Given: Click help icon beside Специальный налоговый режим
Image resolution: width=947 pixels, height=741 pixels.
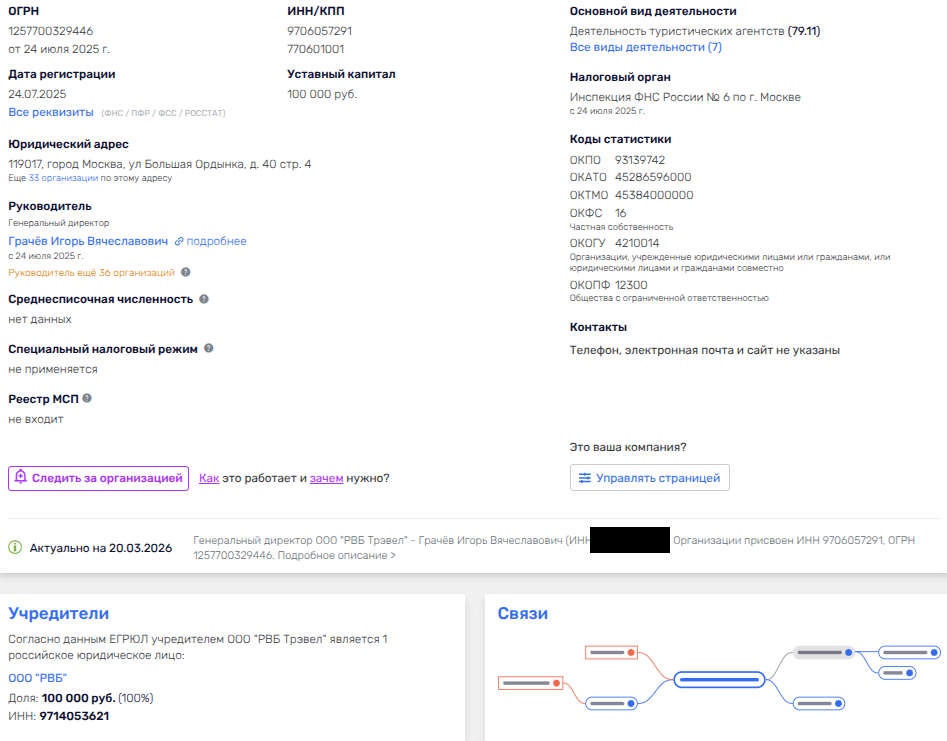Looking at the screenshot, I should point(209,349).
